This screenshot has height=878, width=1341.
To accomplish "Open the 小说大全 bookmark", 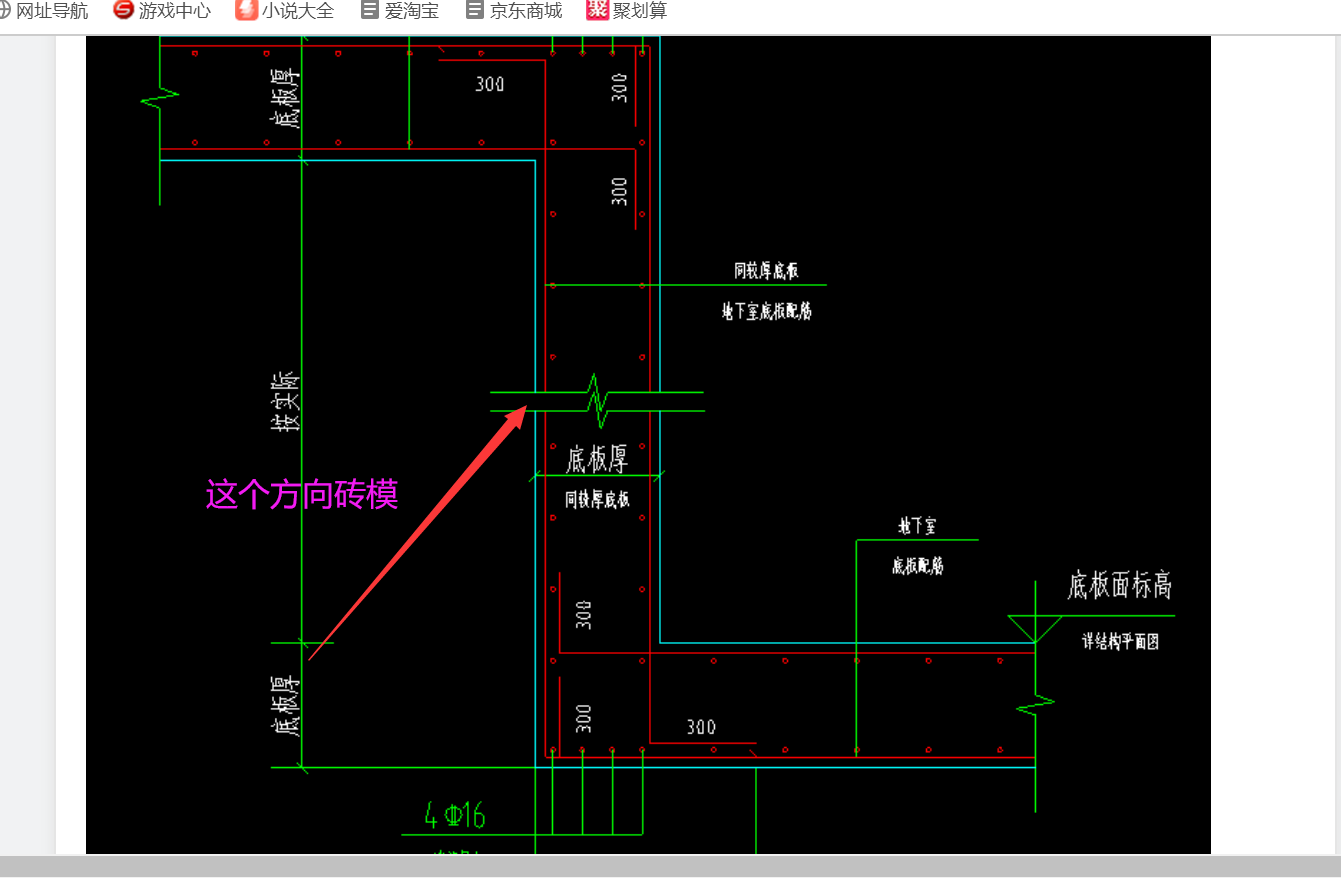I will (285, 11).
